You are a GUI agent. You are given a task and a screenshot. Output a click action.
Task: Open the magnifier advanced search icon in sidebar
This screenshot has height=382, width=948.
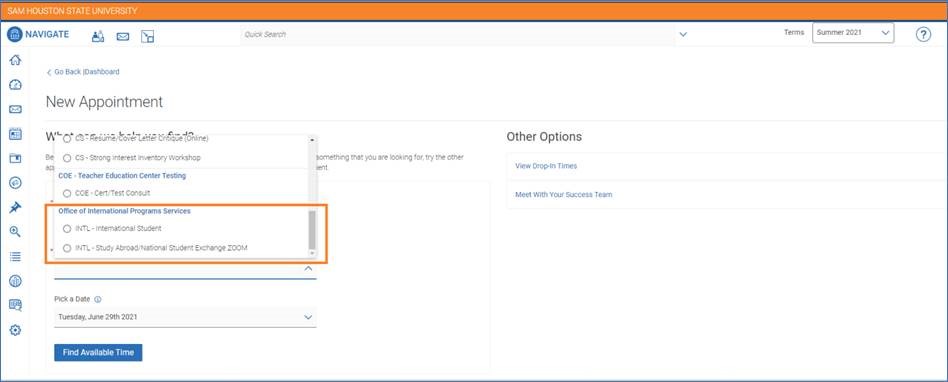(15, 231)
